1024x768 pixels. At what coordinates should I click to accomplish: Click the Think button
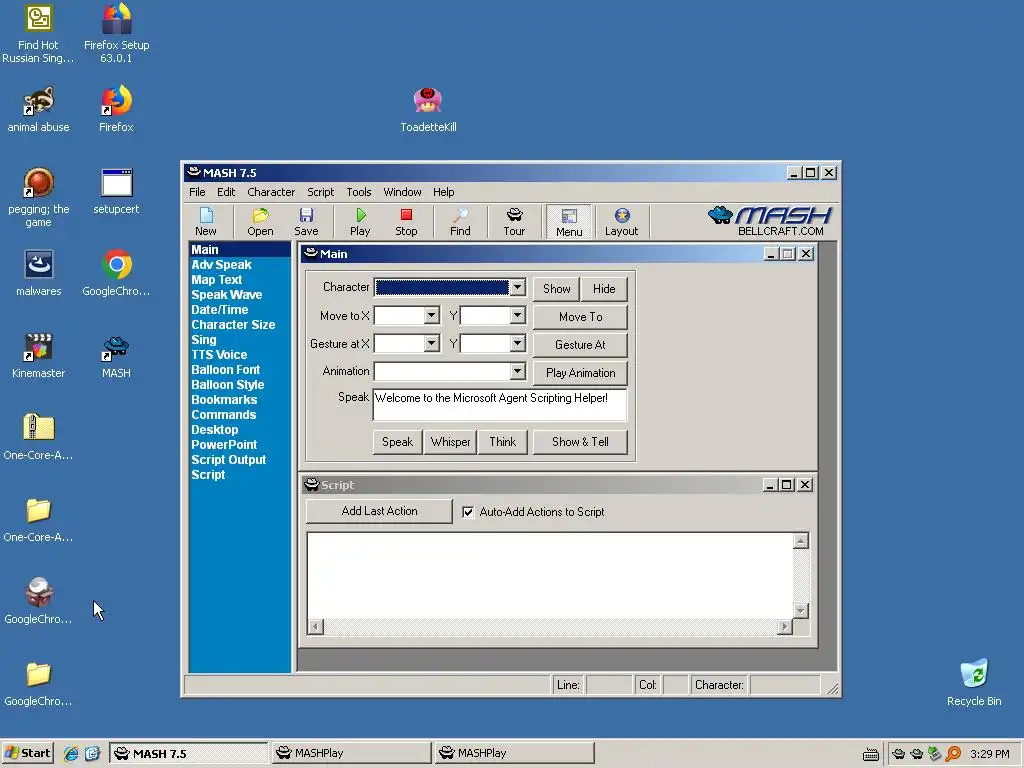(x=502, y=442)
